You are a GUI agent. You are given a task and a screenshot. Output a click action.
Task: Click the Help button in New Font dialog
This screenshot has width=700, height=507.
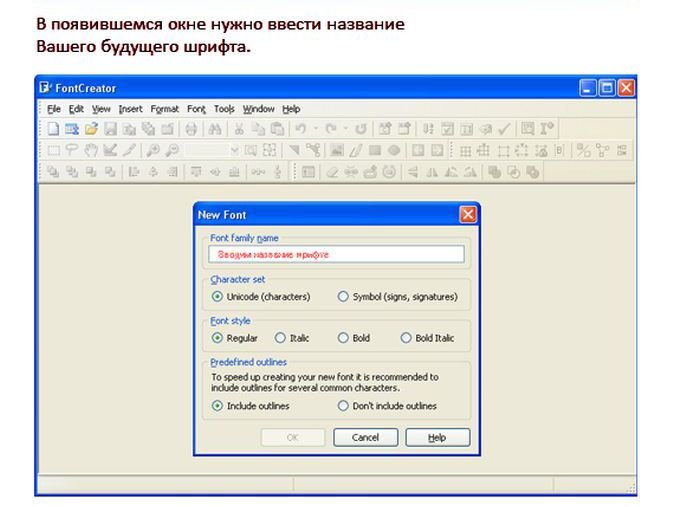[x=437, y=438]
